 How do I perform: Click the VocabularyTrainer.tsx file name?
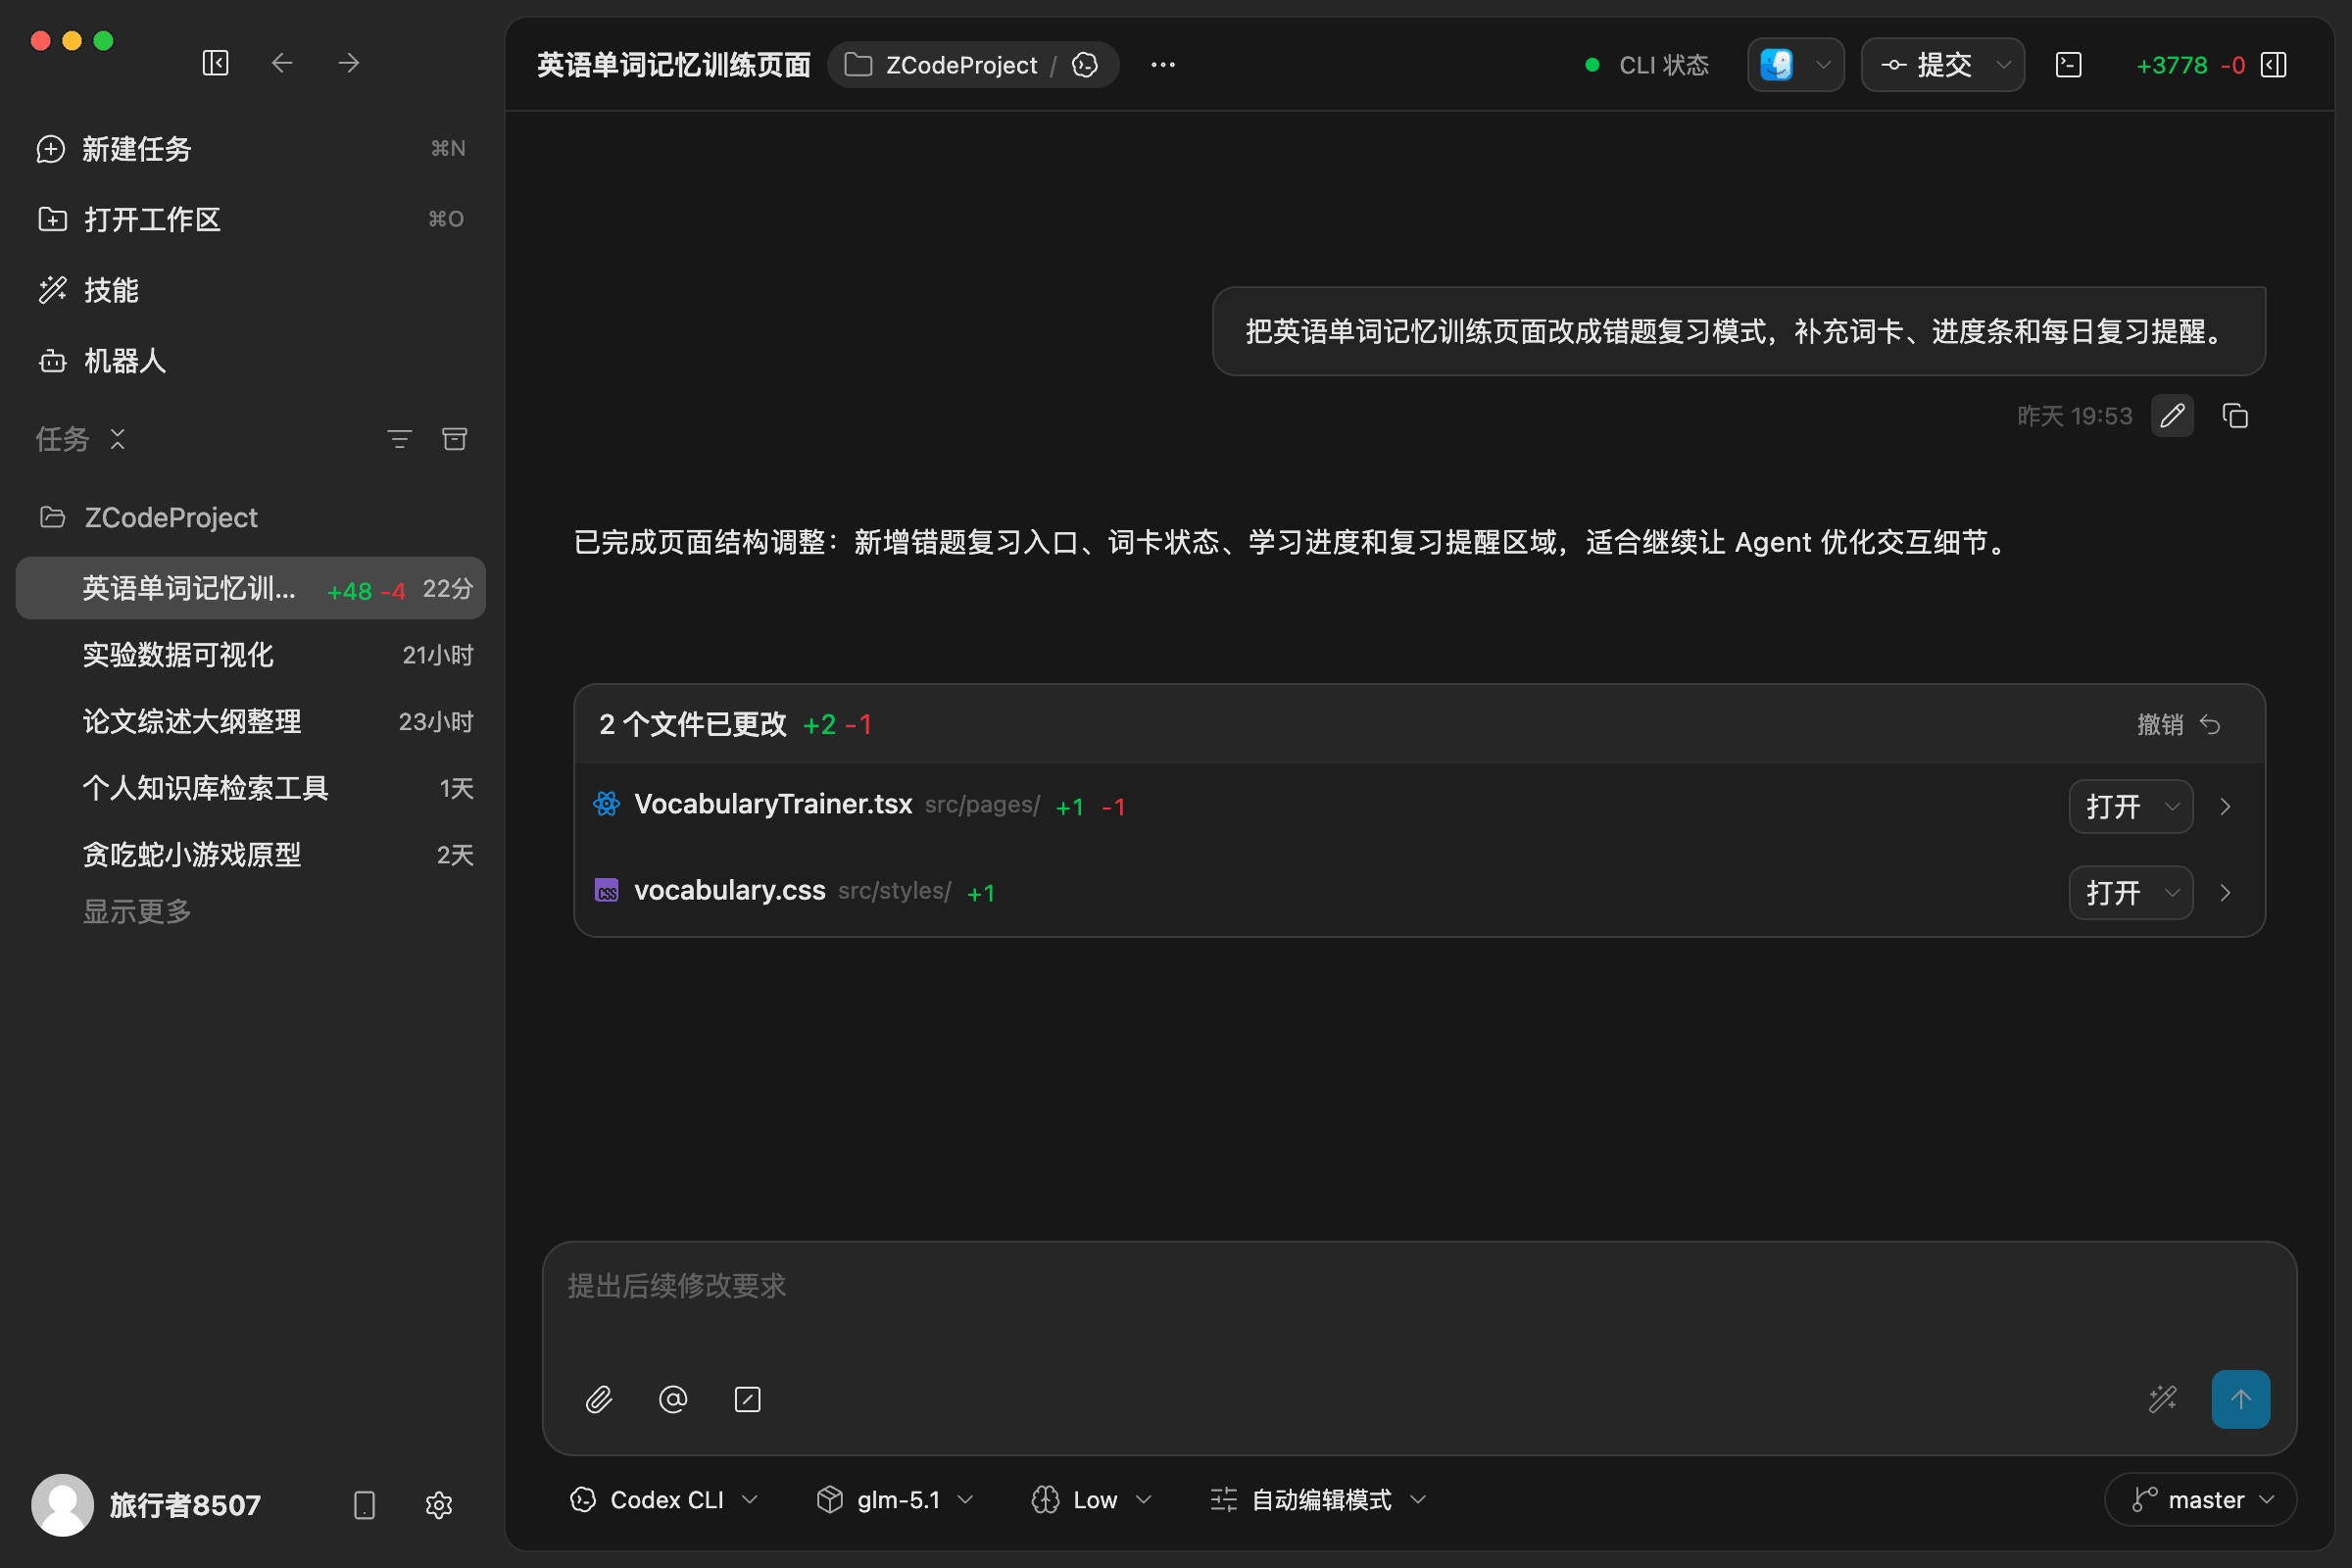click(x=773, y=804)
